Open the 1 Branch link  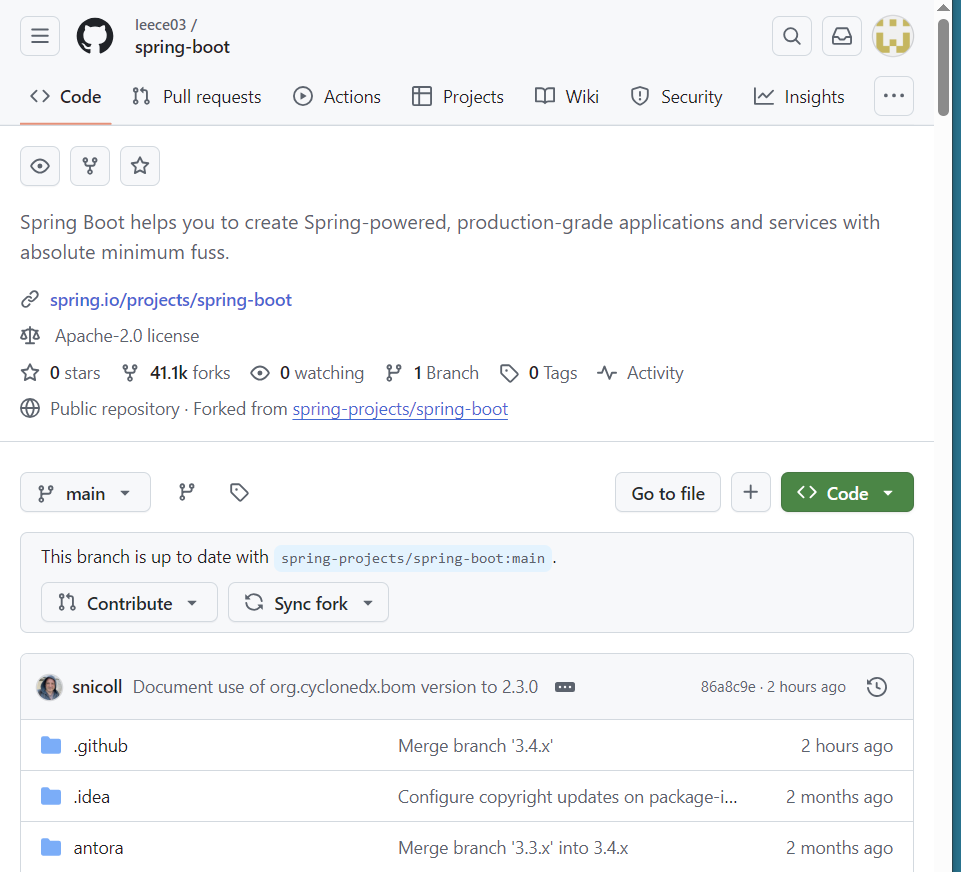click(432, 373)
